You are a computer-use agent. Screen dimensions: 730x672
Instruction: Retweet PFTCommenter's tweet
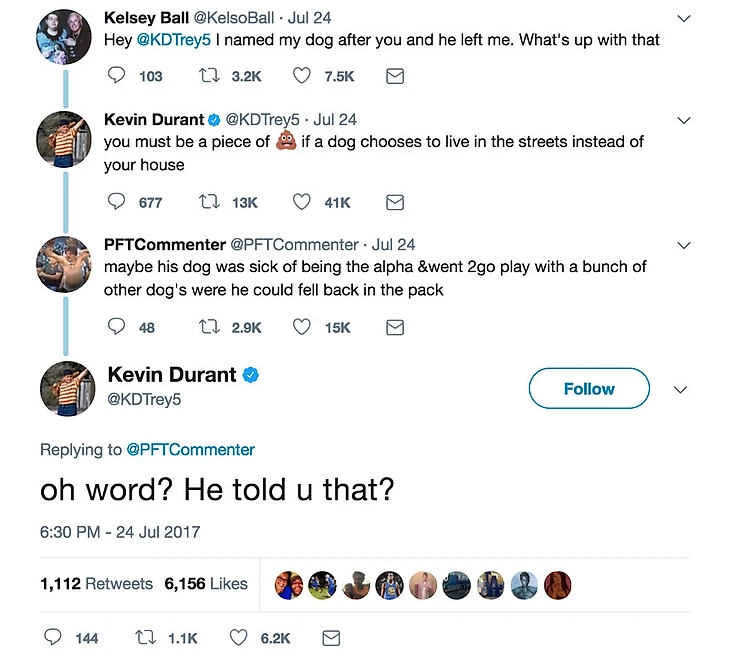pos(212,327)
